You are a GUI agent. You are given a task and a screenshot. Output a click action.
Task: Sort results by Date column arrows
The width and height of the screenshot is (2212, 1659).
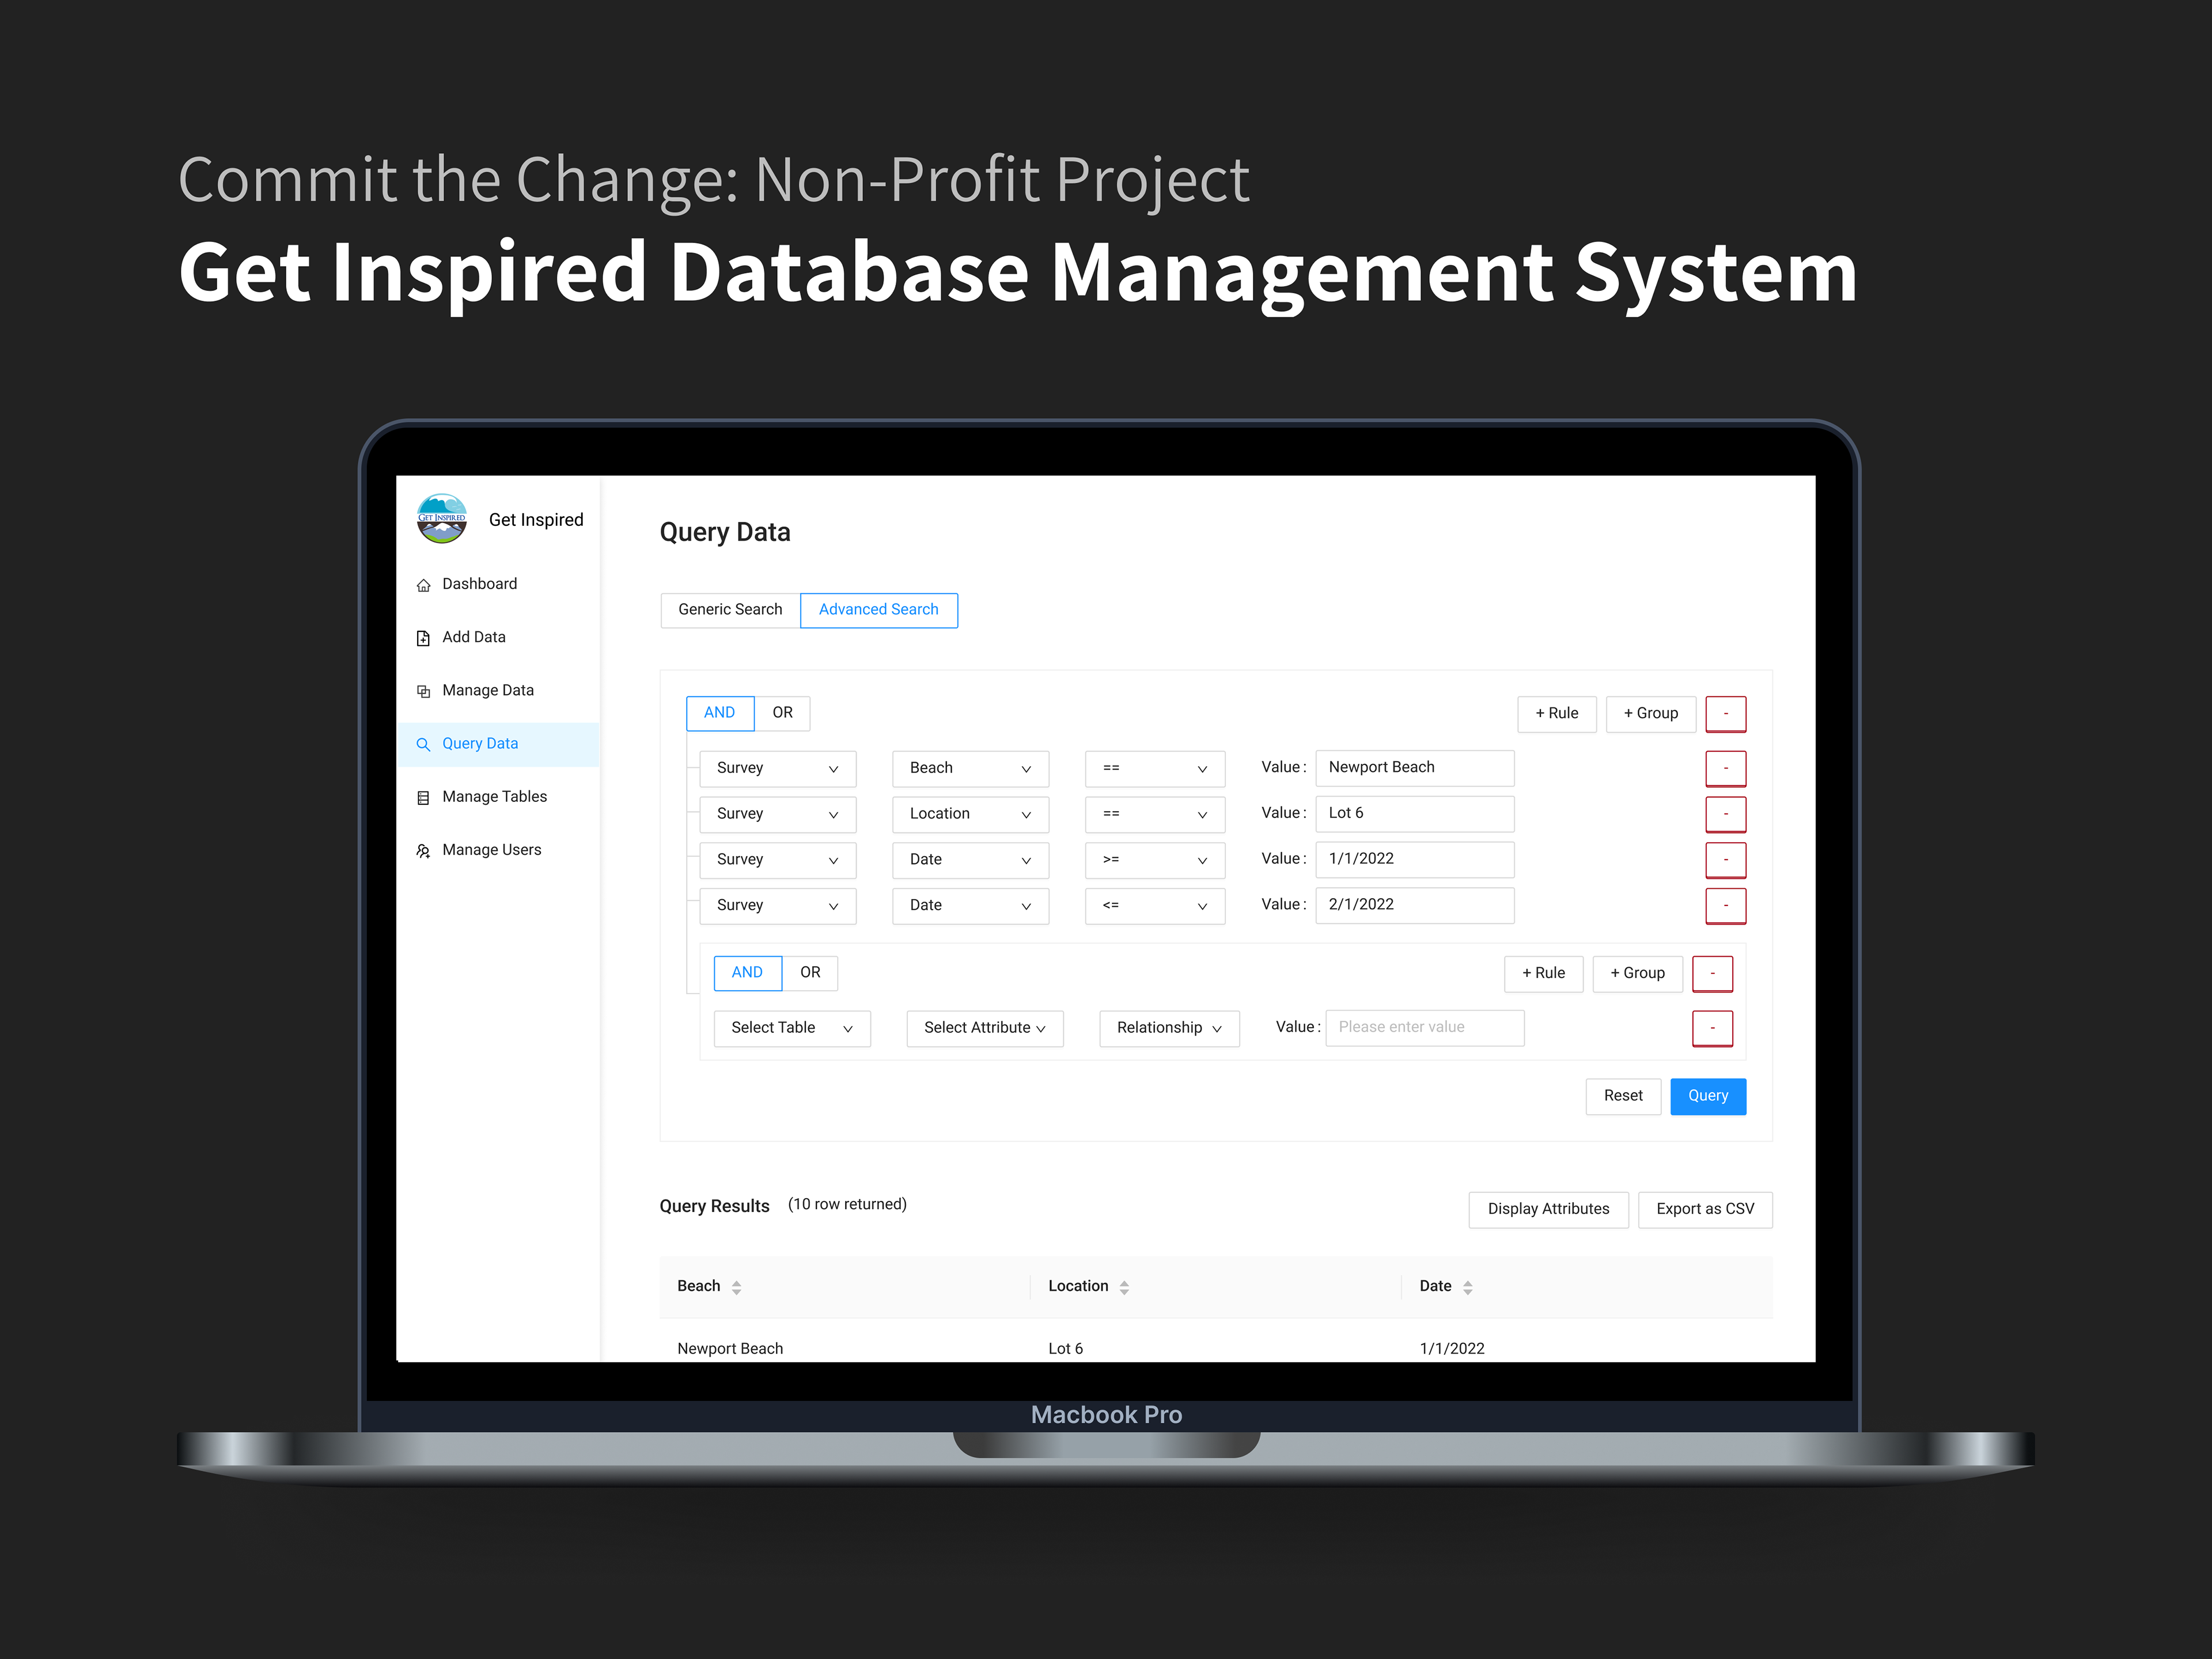(x=1467, y=1287)
